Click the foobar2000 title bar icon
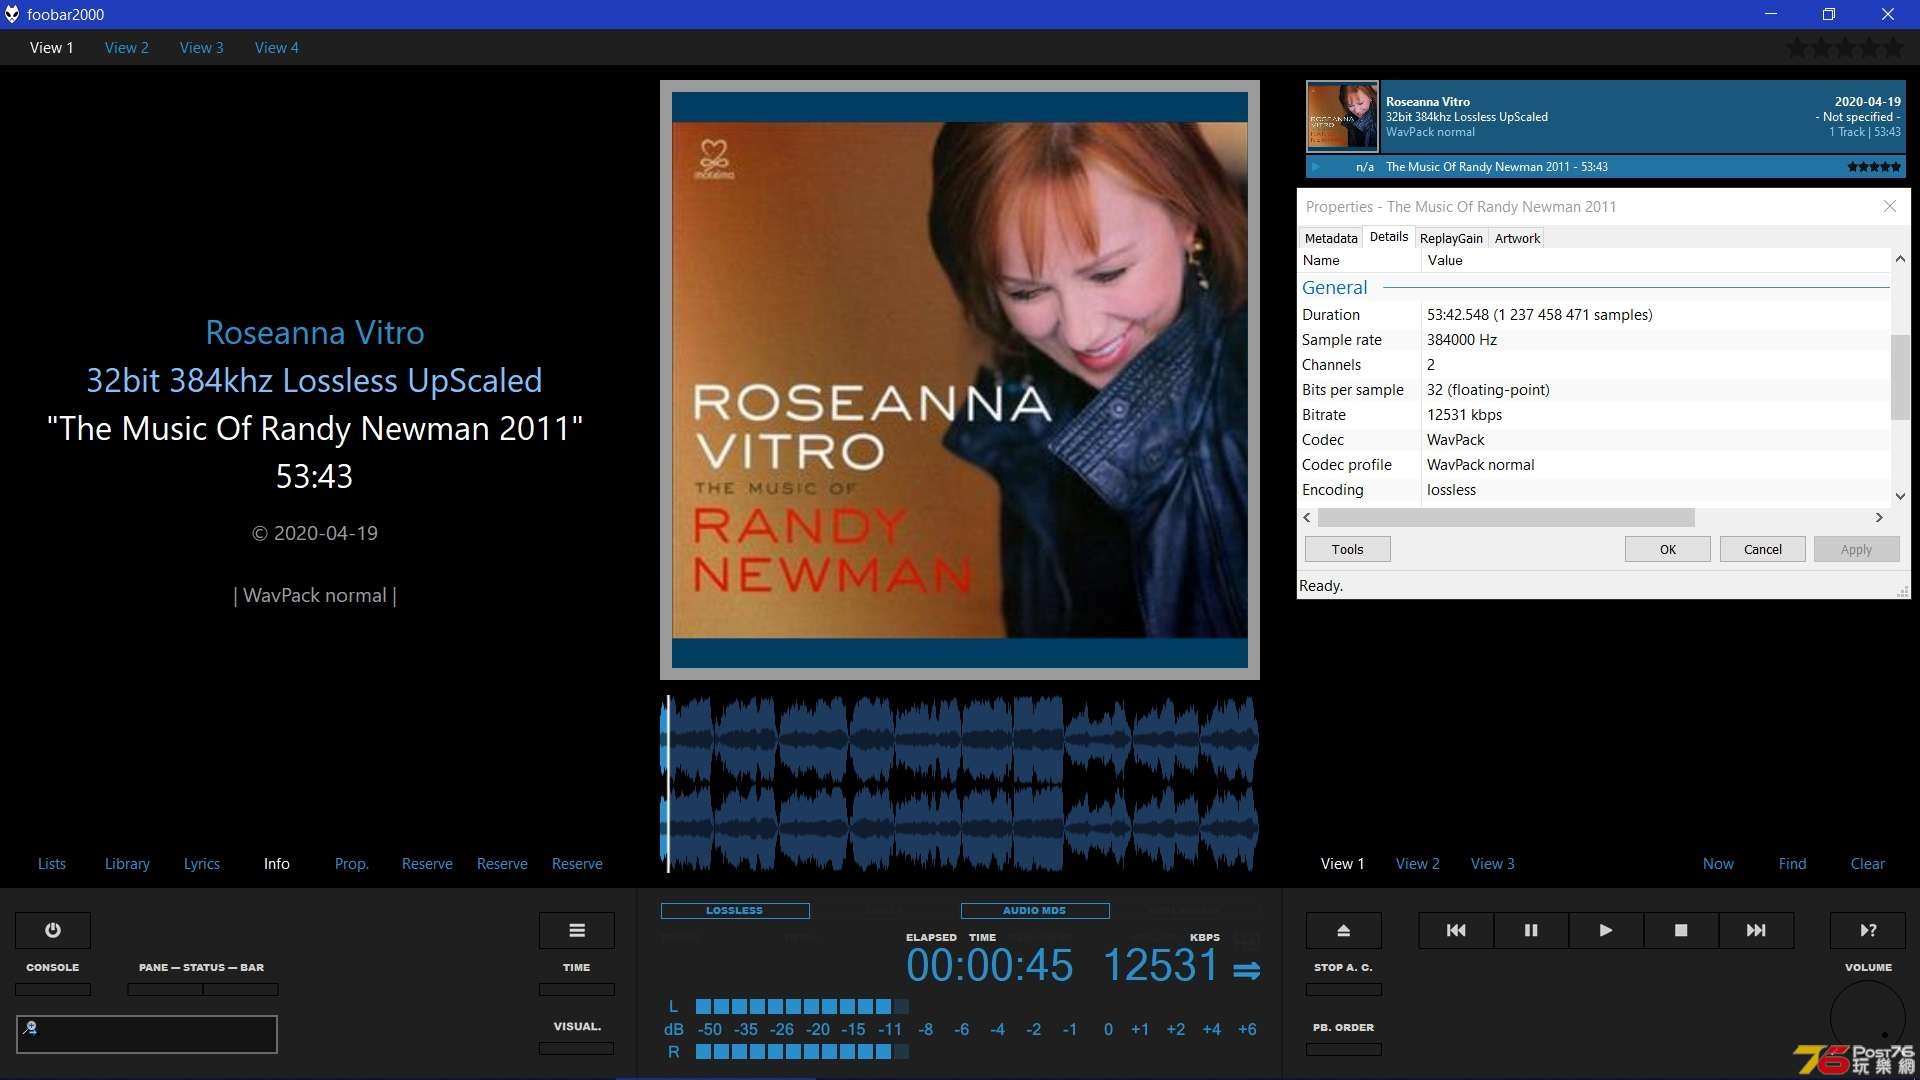Image resolution: width=1920 pixels, height=1080 pixels. [12, 14]
